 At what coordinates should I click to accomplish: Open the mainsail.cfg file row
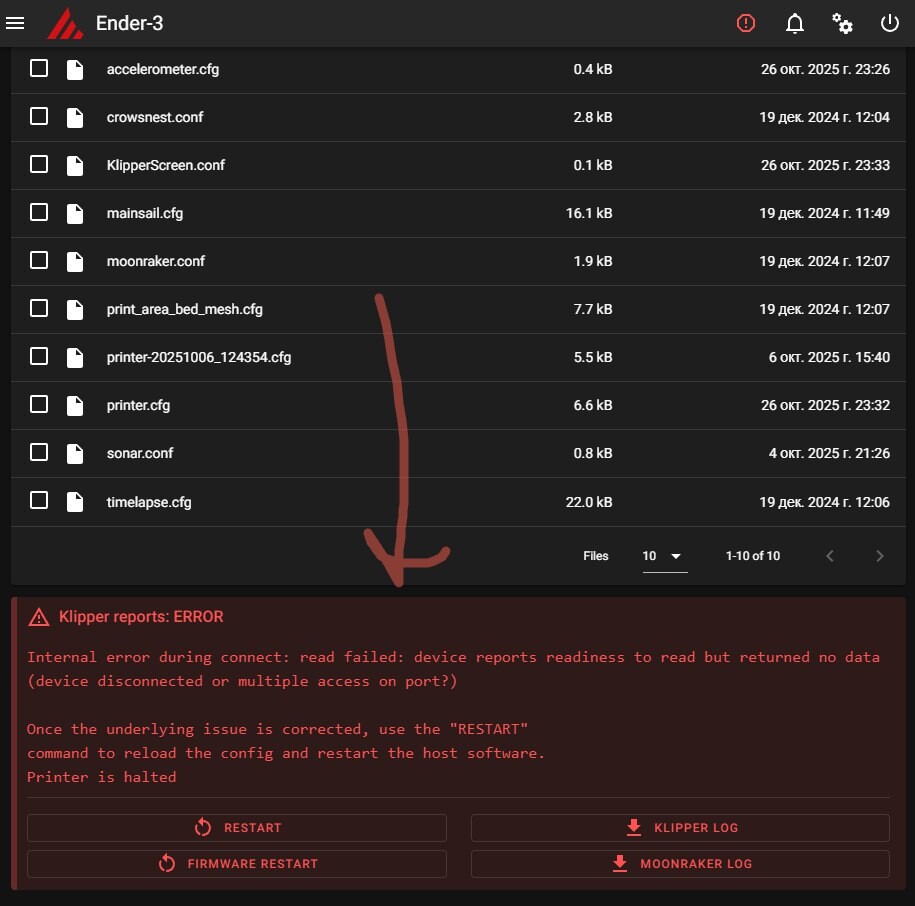tap(458, 214)
